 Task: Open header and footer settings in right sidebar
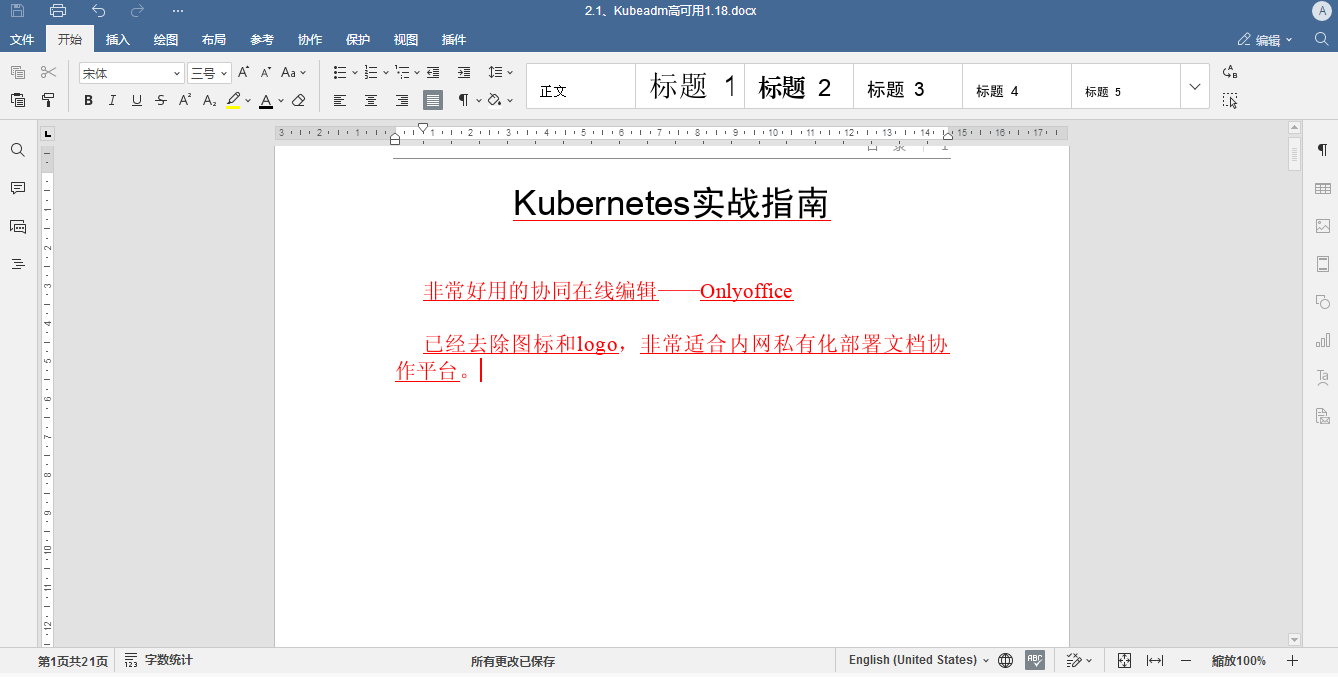point(1323,264)
